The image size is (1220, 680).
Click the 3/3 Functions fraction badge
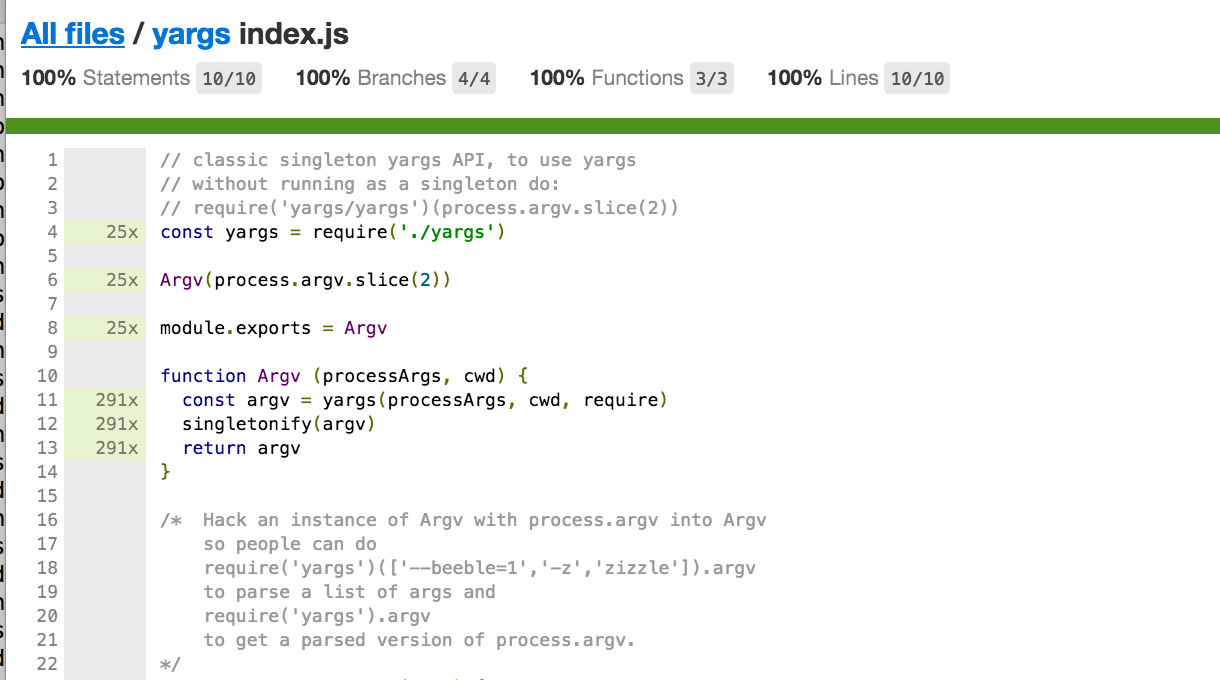(x=711, y=79)
